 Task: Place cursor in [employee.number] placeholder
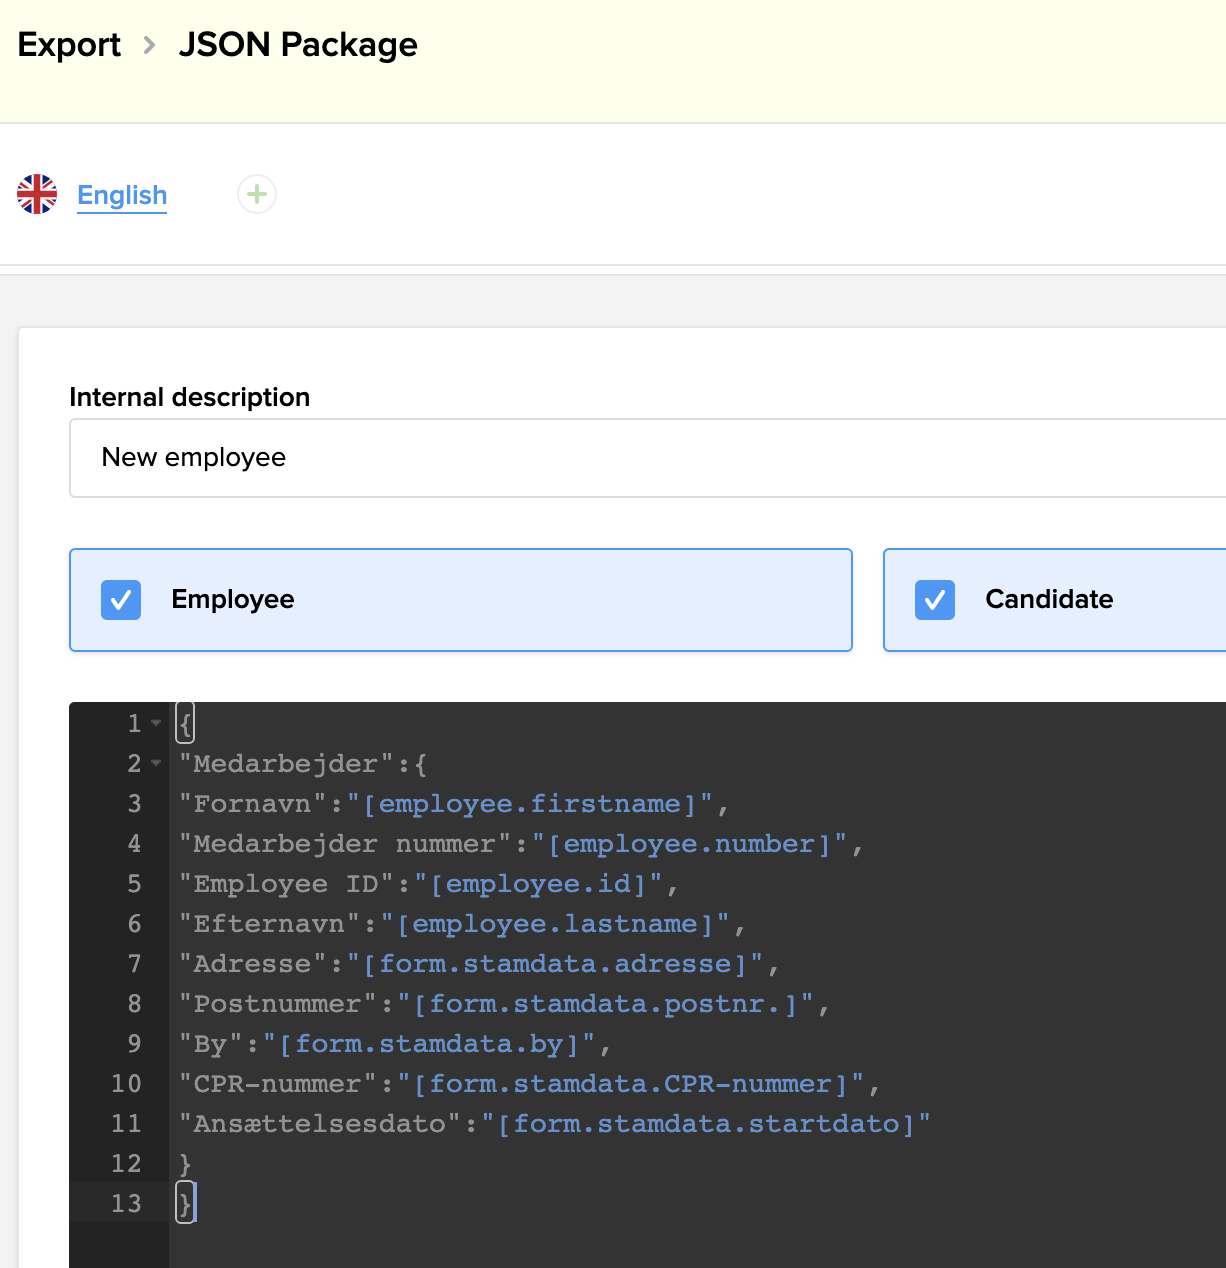(x=690, y=844)
